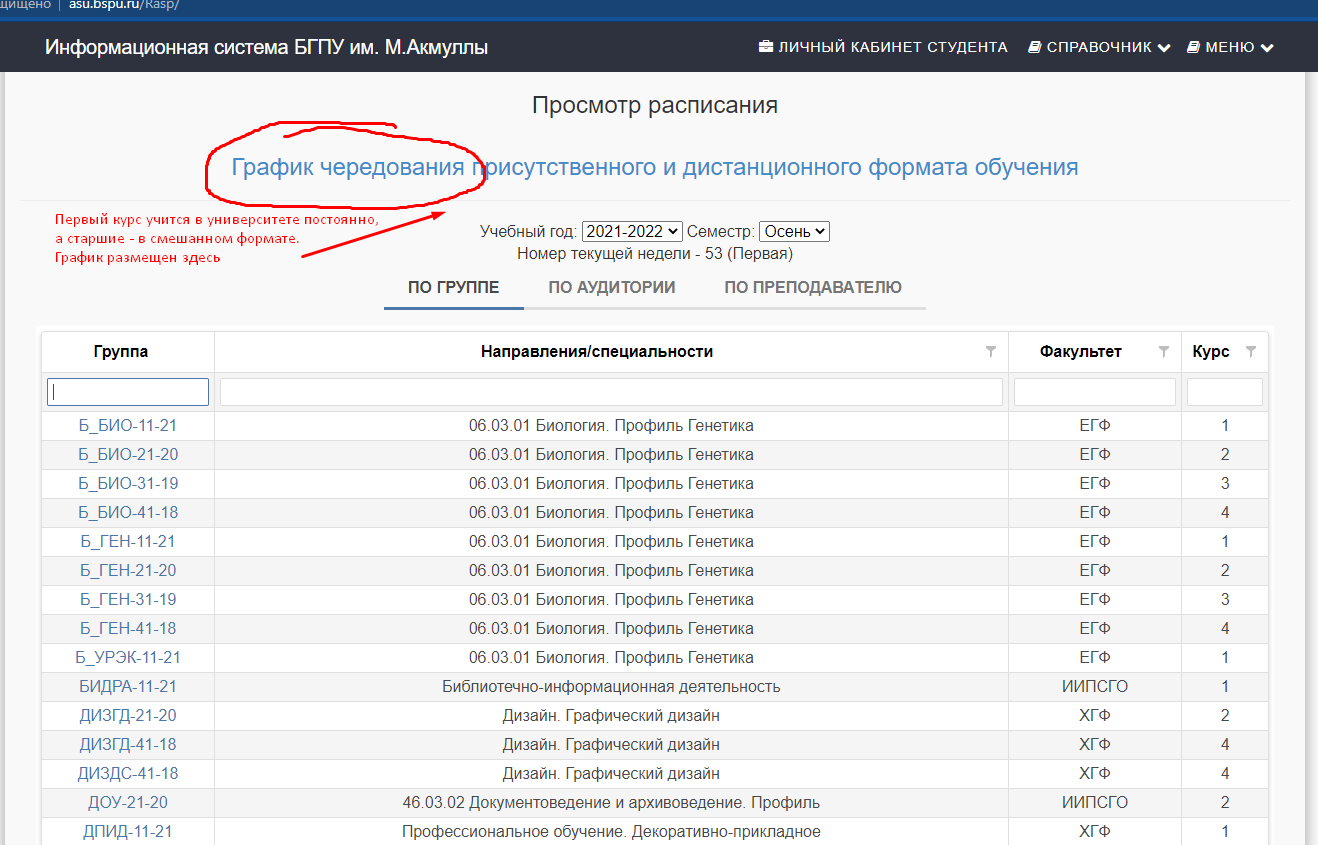Expand the Справочник dropdown menu

[x=1099, y=47]
